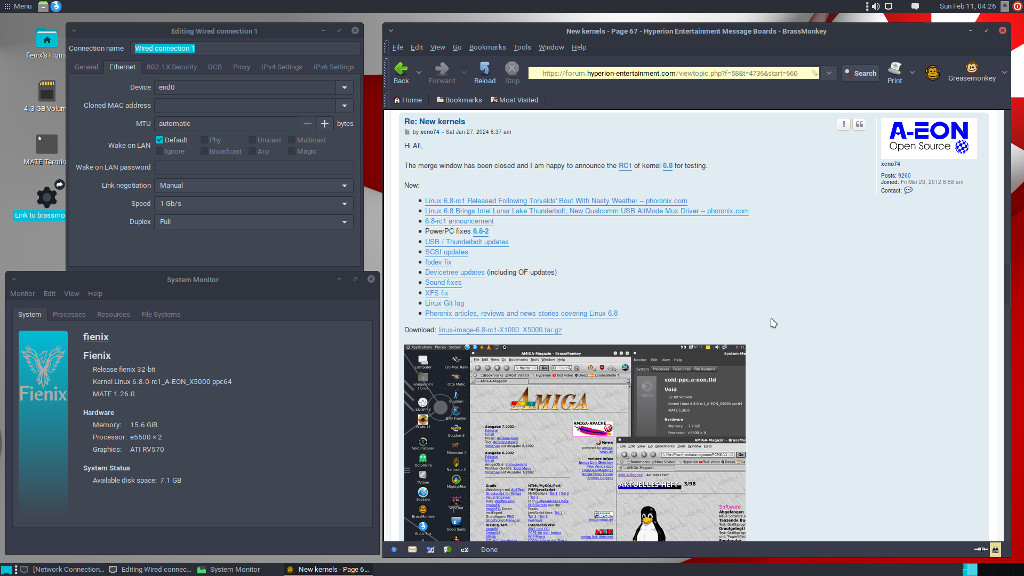Open the 4.3 GB Volume desktop icon

pos(46,91)
